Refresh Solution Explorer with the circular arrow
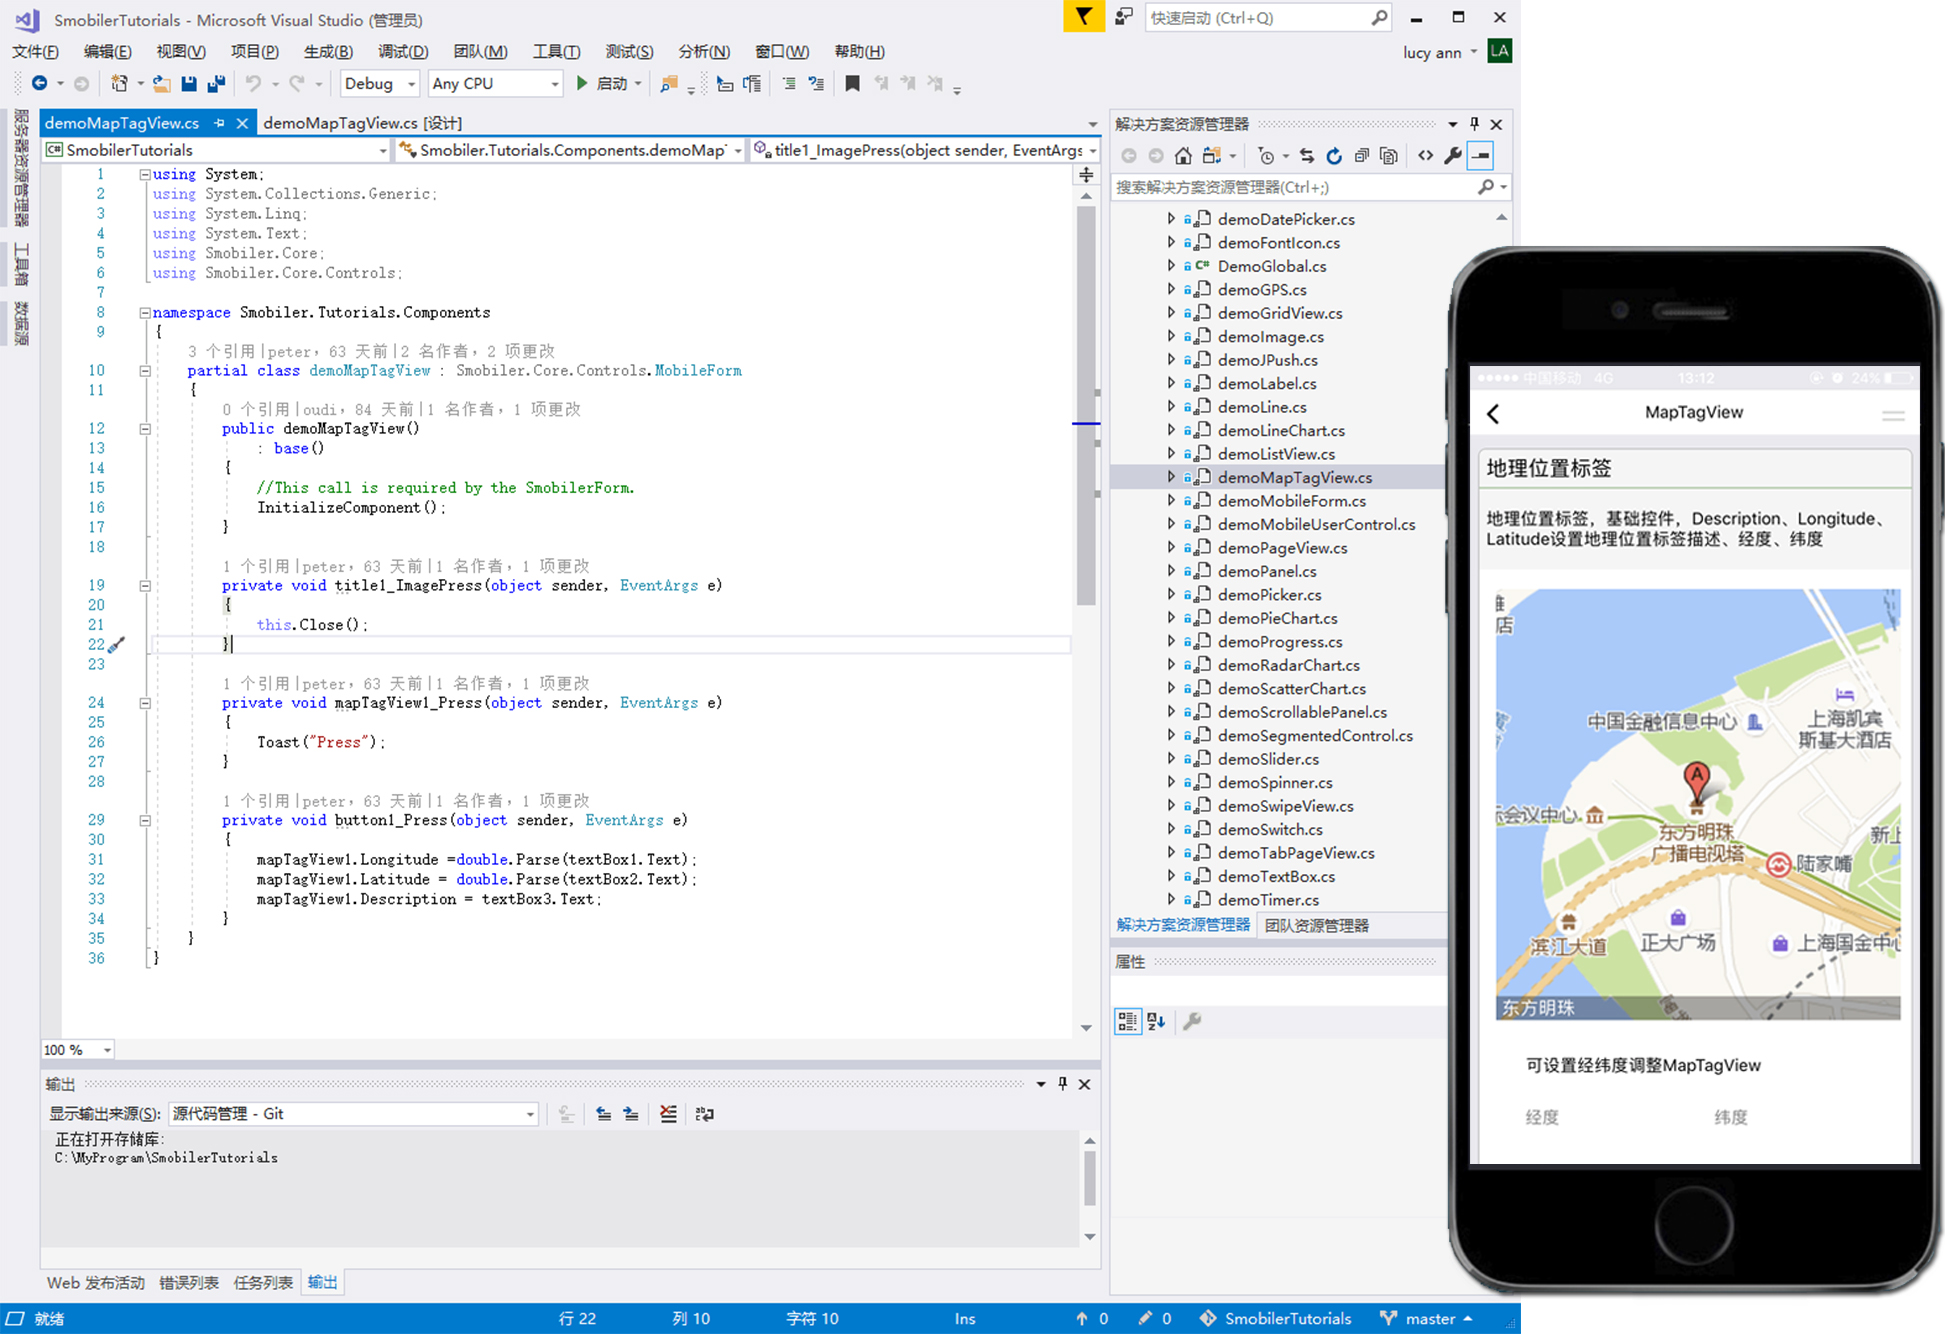The width and height of the screenshot is (1945, 1334). click(x=1334, y=156)
